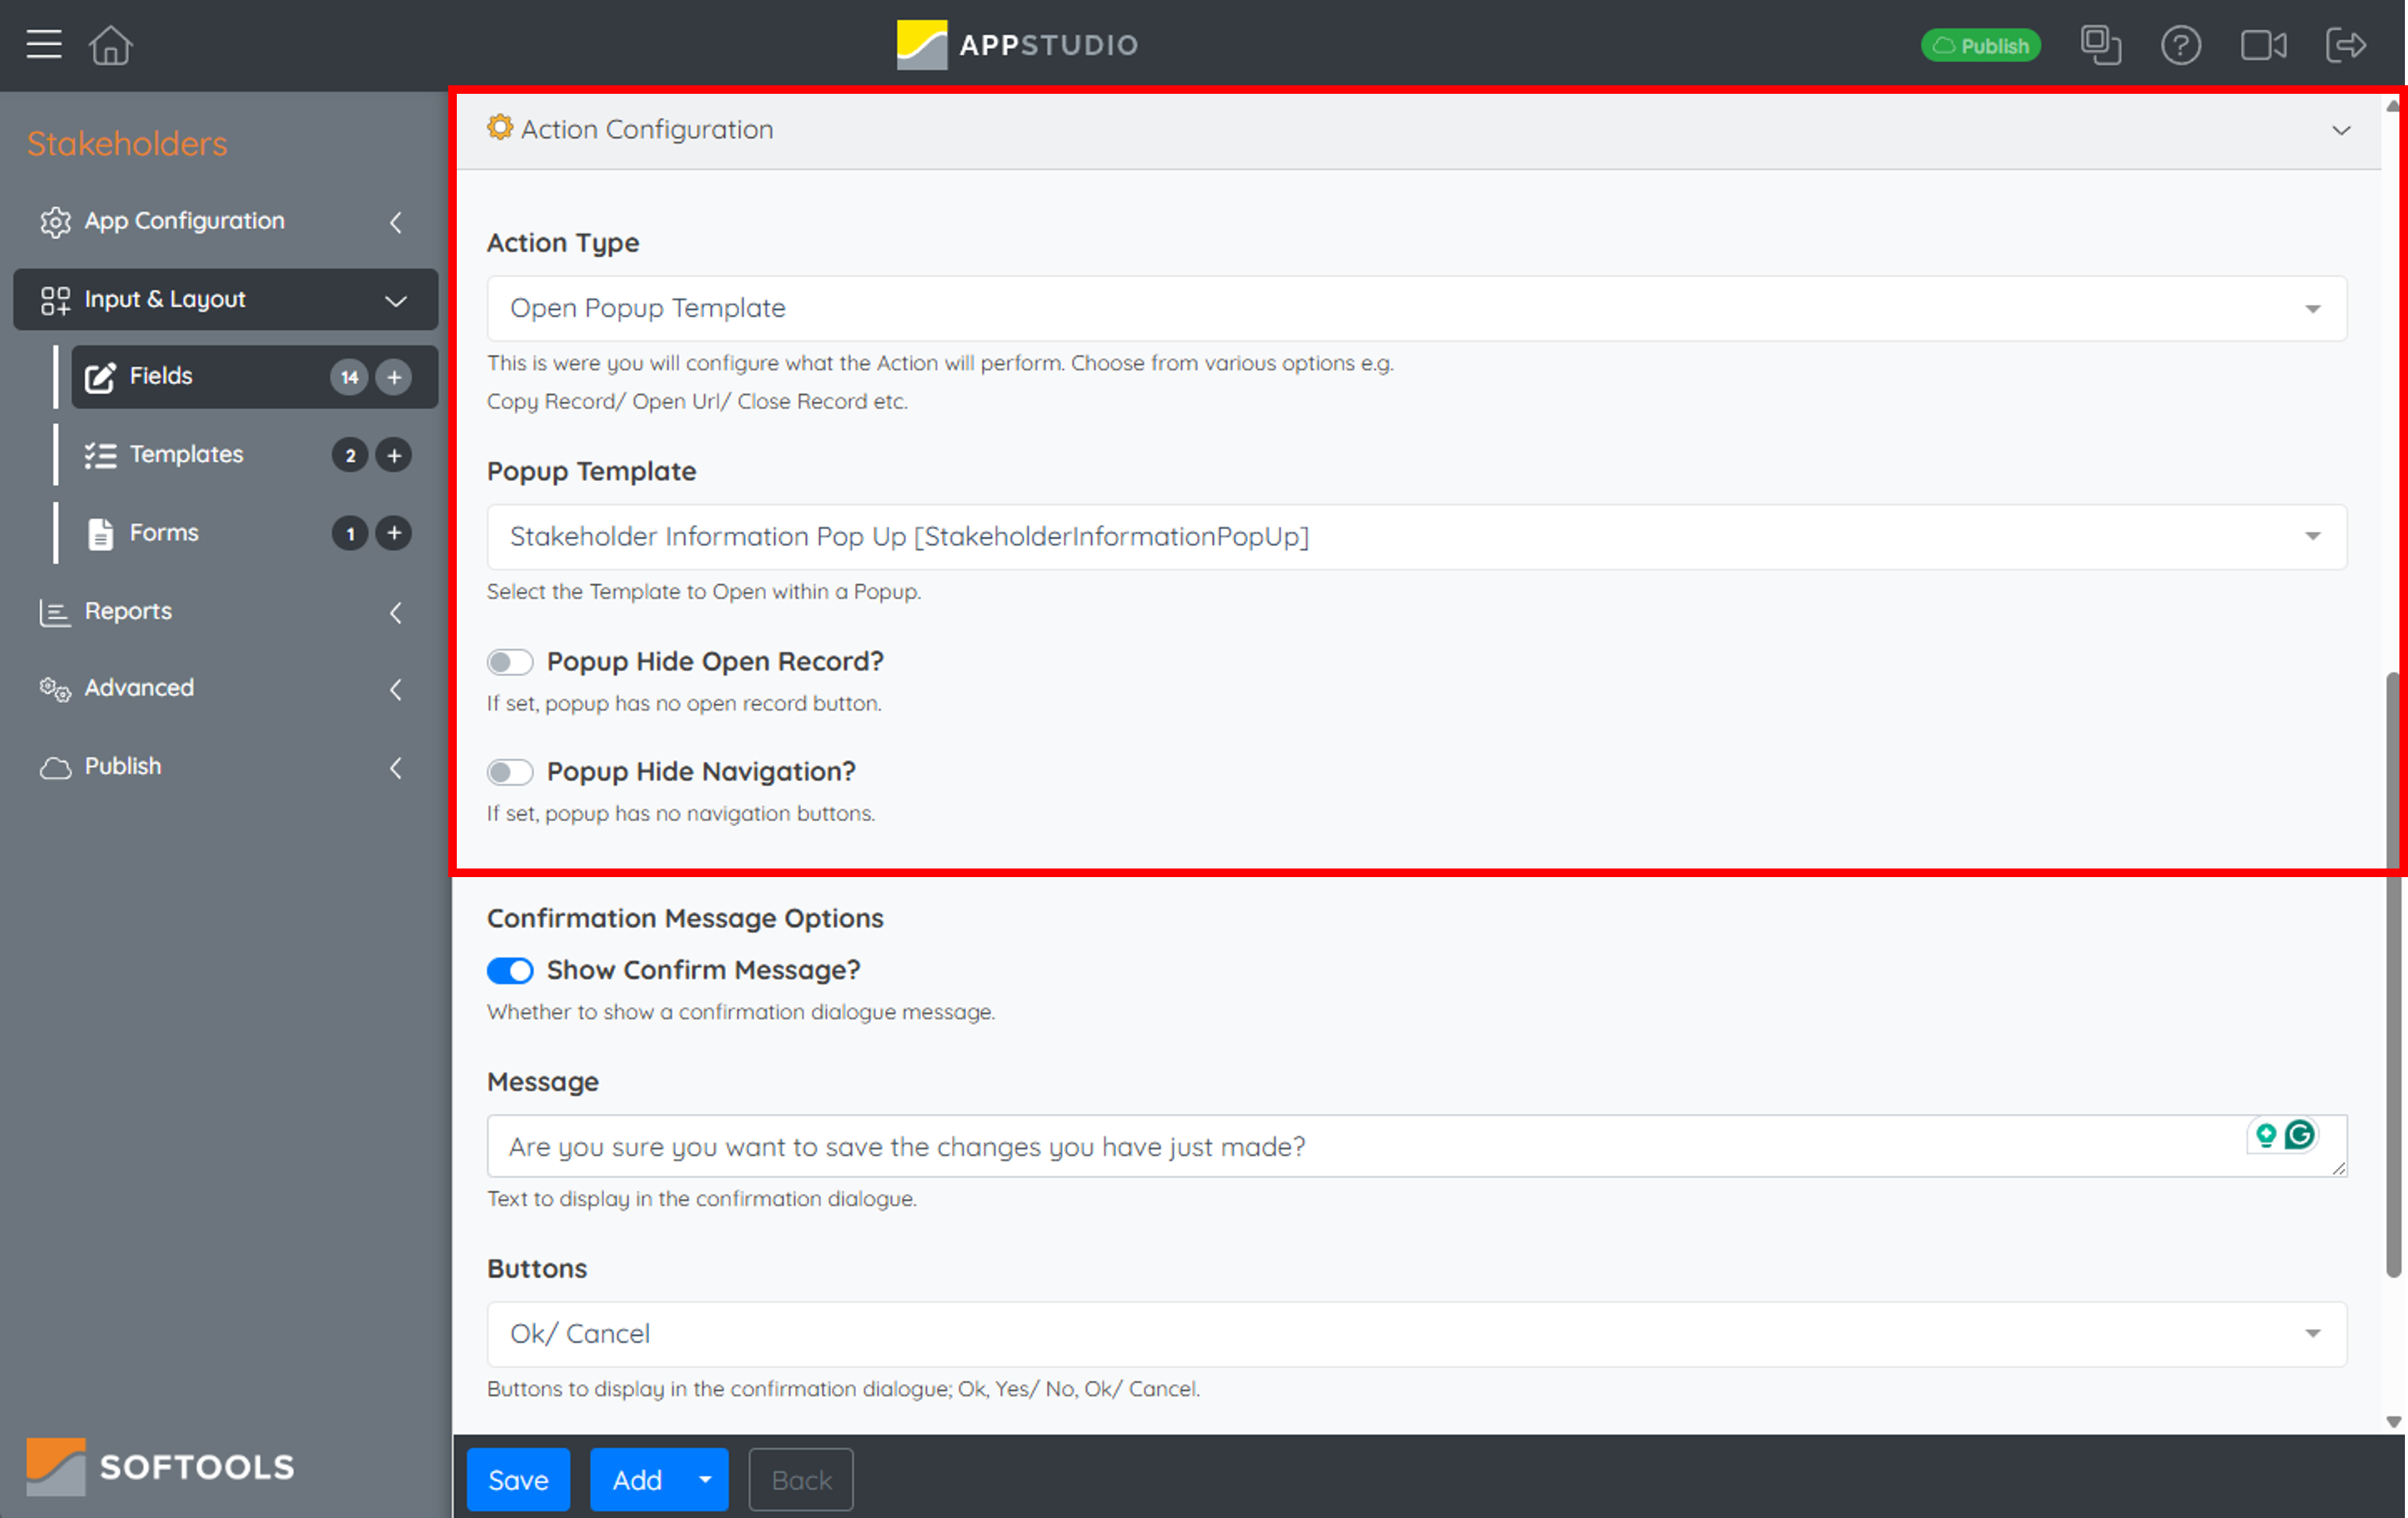Click the App Configuration chevron arrow
Viewport: 2408px width, 1518px height.
click(396, 222)
